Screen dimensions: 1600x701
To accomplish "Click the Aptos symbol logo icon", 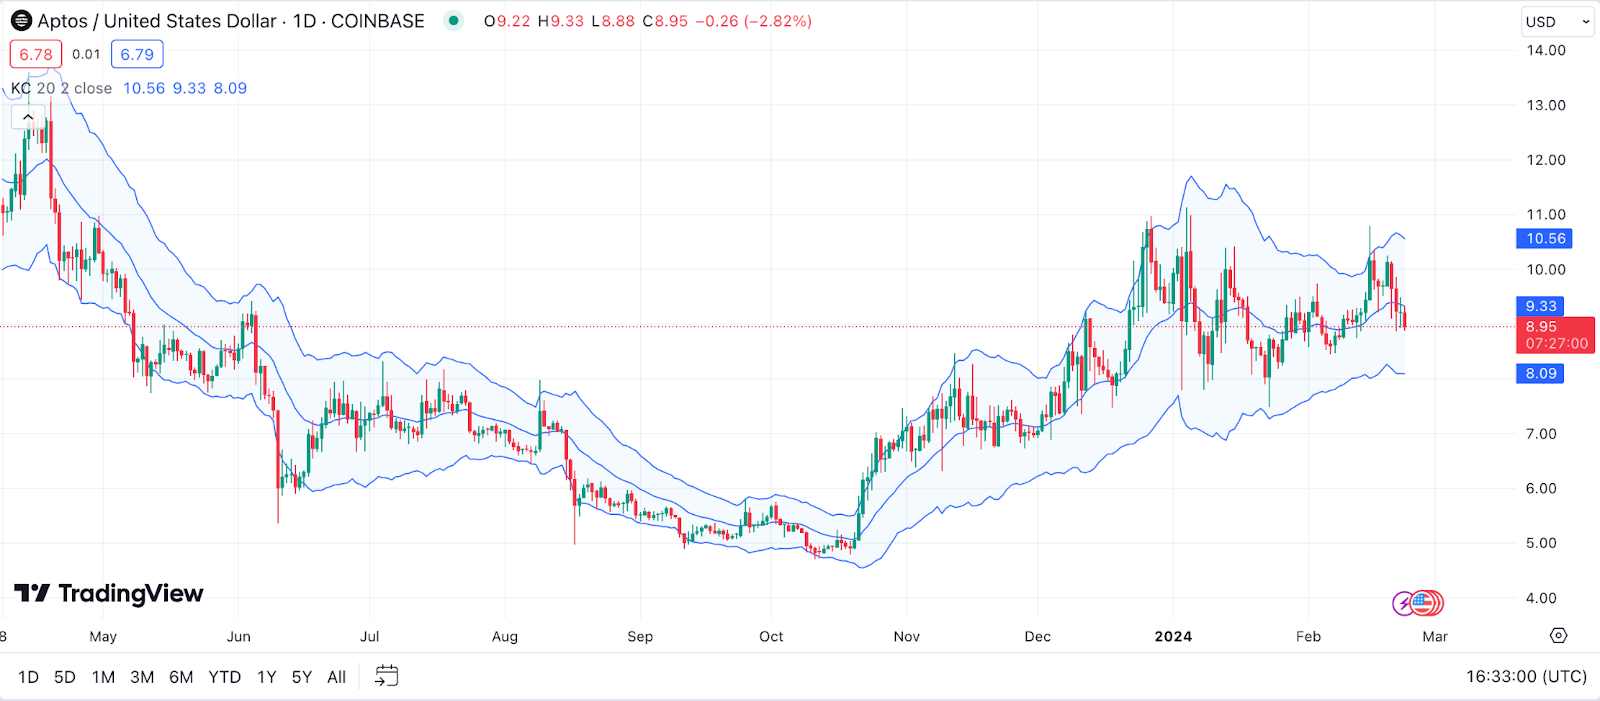I will tap(21, 21).
